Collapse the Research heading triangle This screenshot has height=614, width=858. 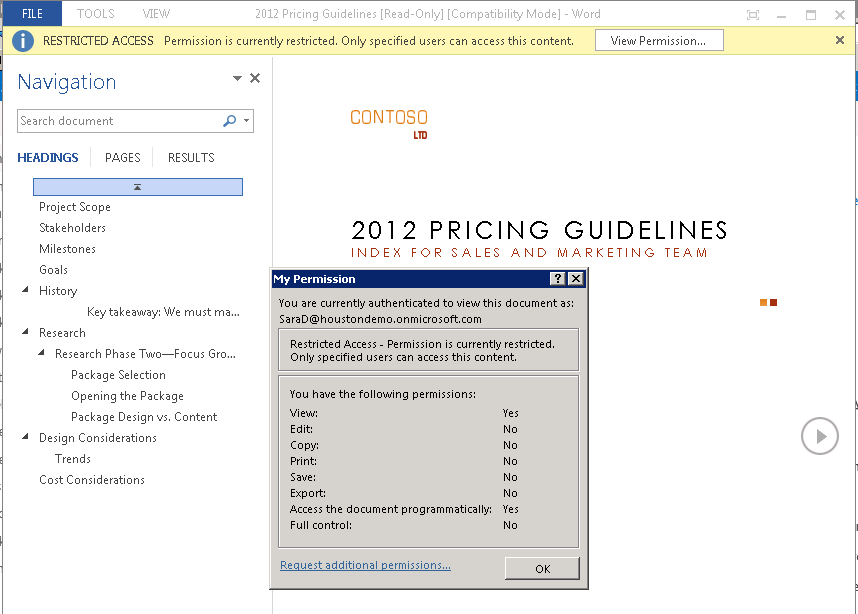pyautogui.click(x=25, y=332)
